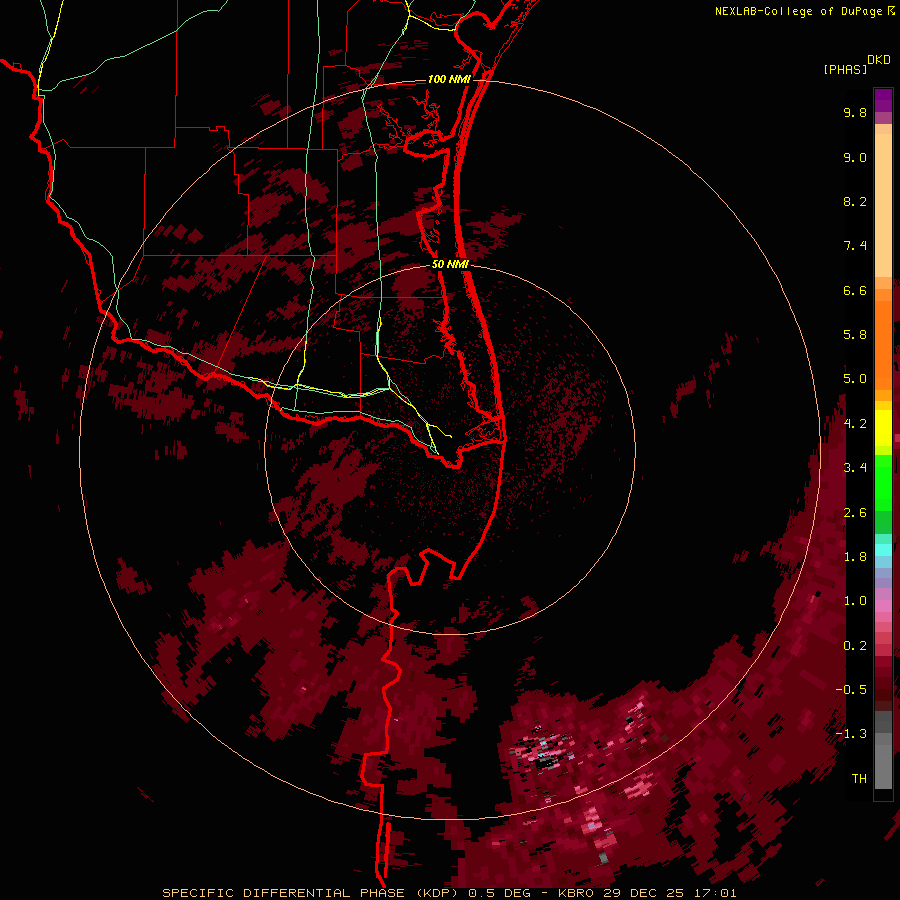Select the 3.4 value on the scale
Screen dimensions: 900x900
[x=855, y=468]
